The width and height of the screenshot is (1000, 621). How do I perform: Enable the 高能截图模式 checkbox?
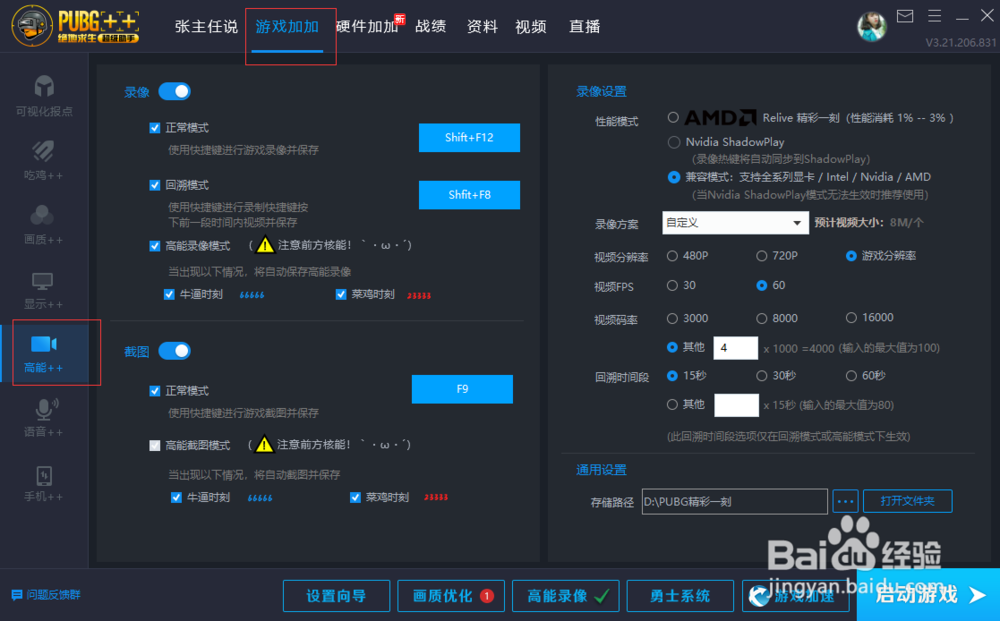(x=154, y=445)
